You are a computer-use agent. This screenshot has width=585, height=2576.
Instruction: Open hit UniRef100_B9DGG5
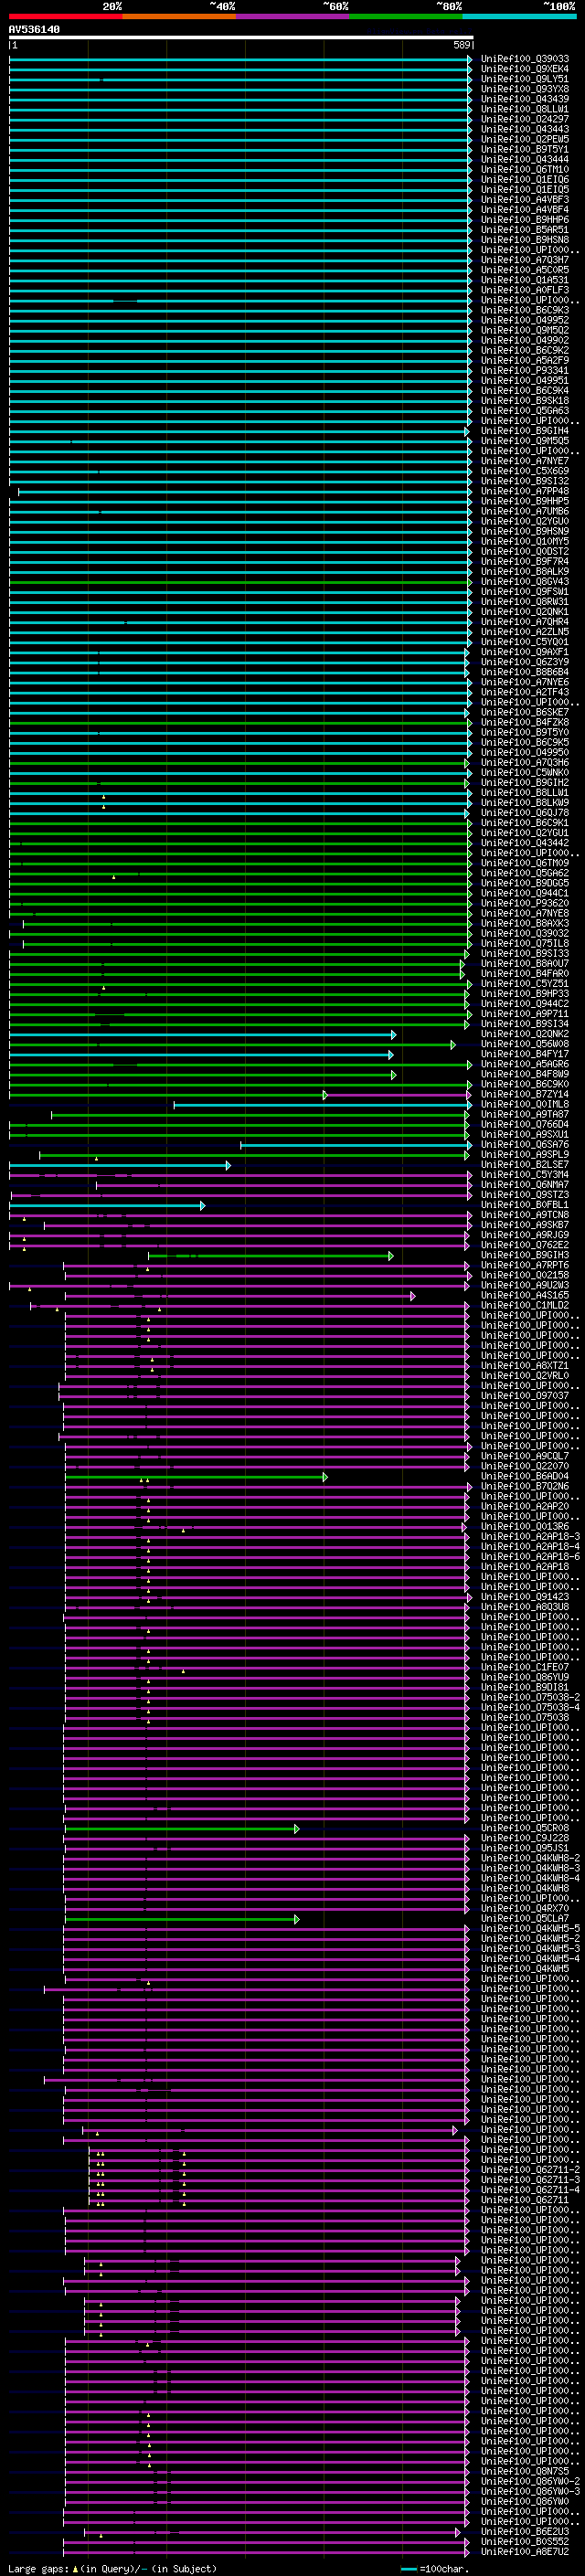[x=525, y=883]
